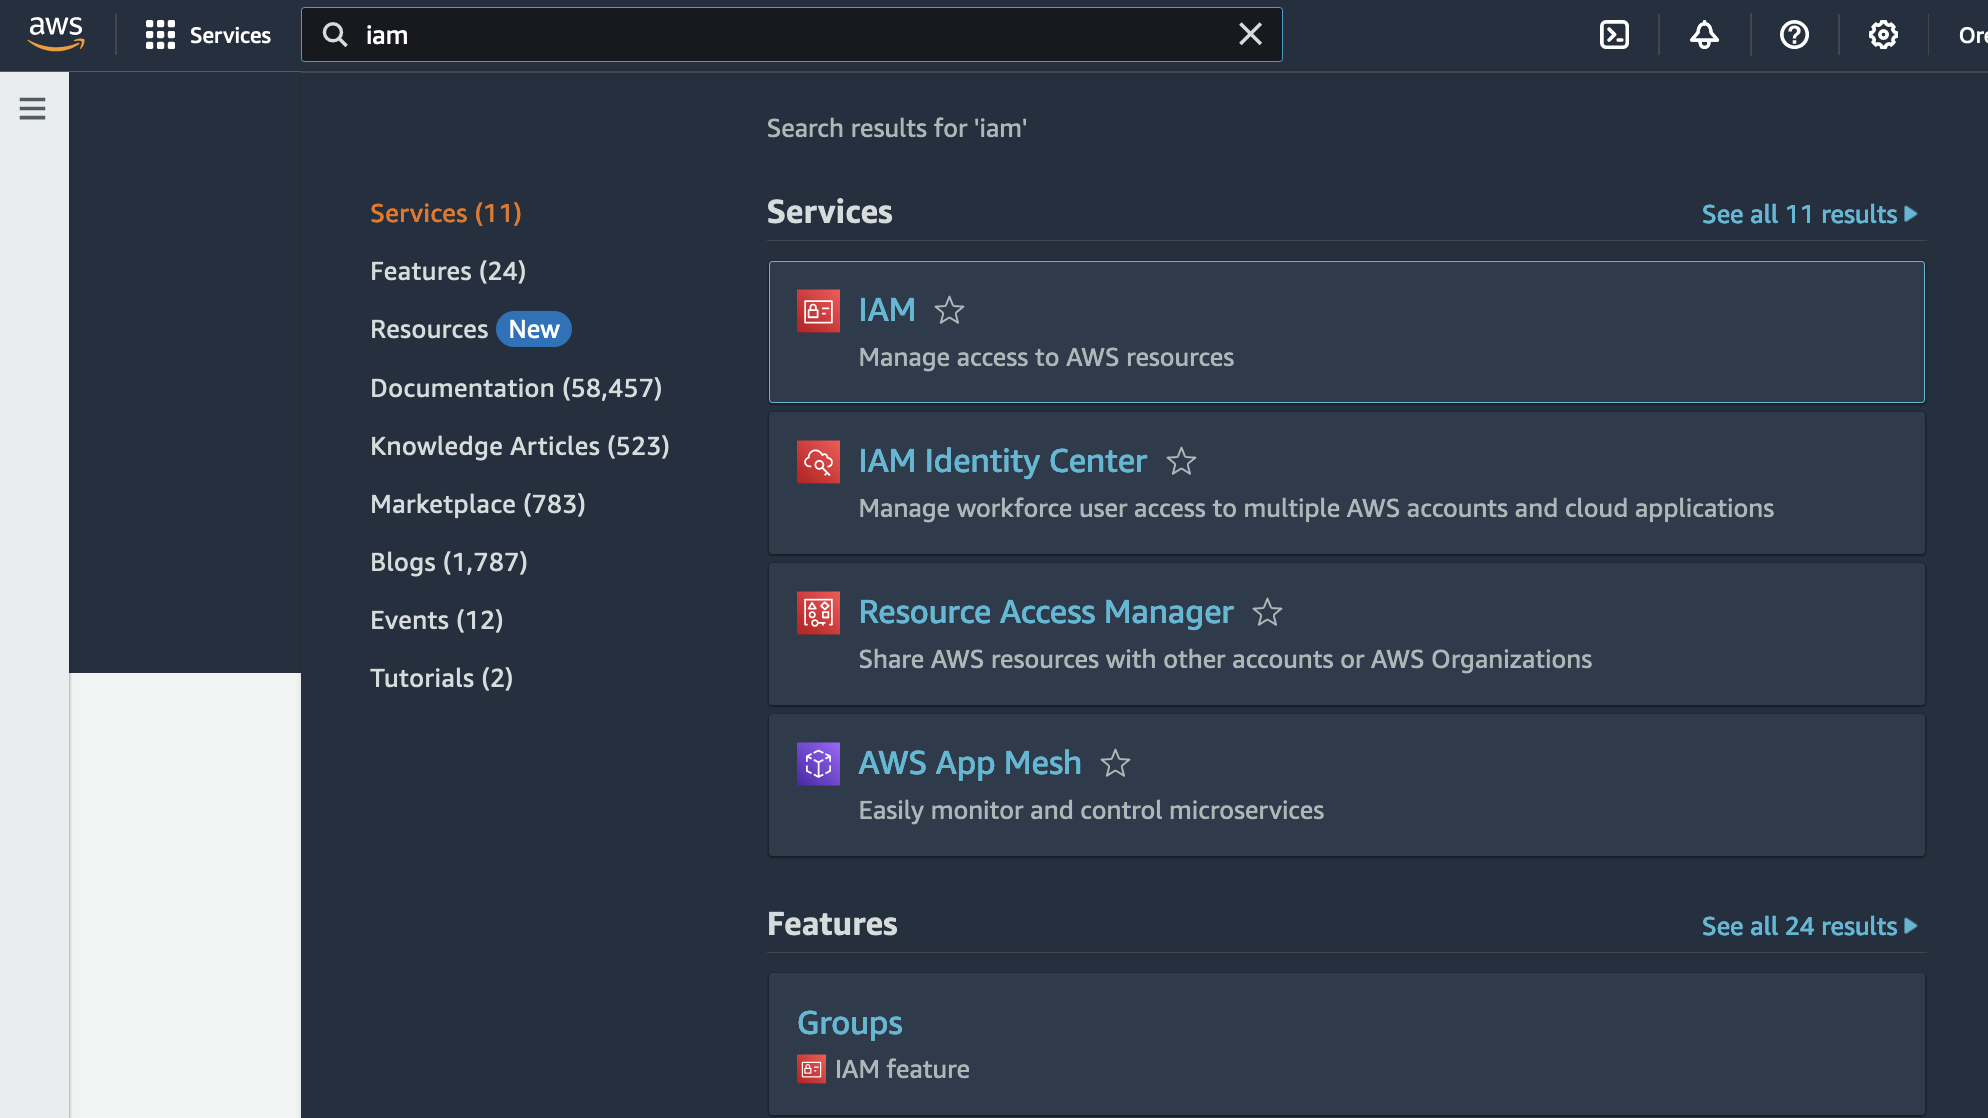Viewport: 1988px width, 1118px height.
Task: Click into the iam search field
Action: coord(780,35)
